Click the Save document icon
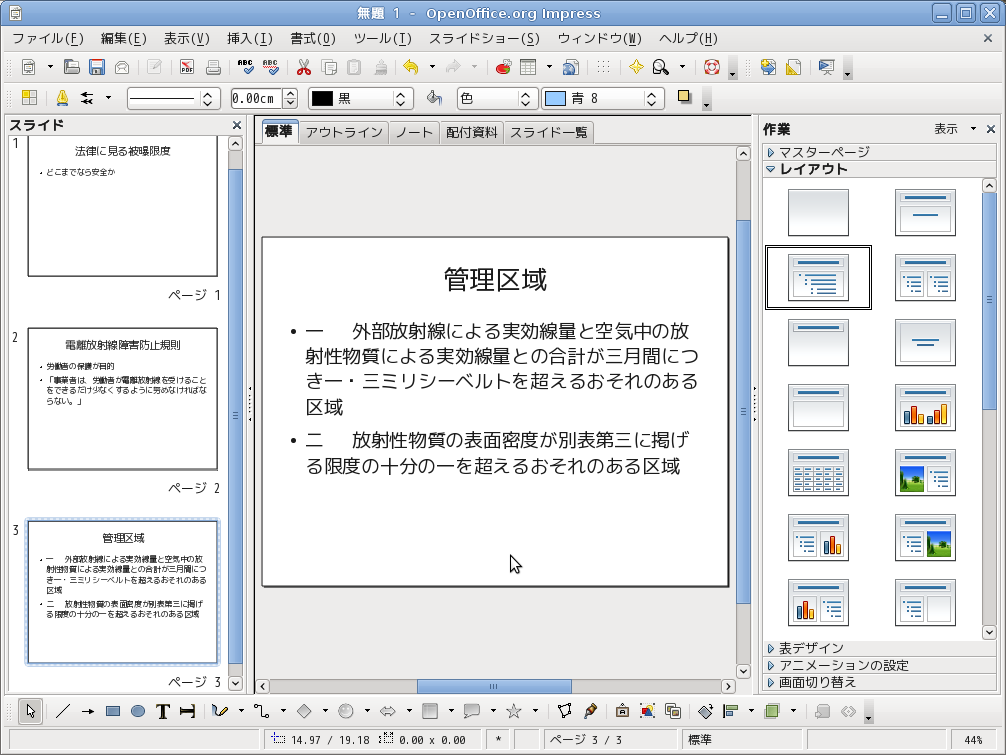The height and width of the screenshot is (755, 1006). (x=97, y=67)
